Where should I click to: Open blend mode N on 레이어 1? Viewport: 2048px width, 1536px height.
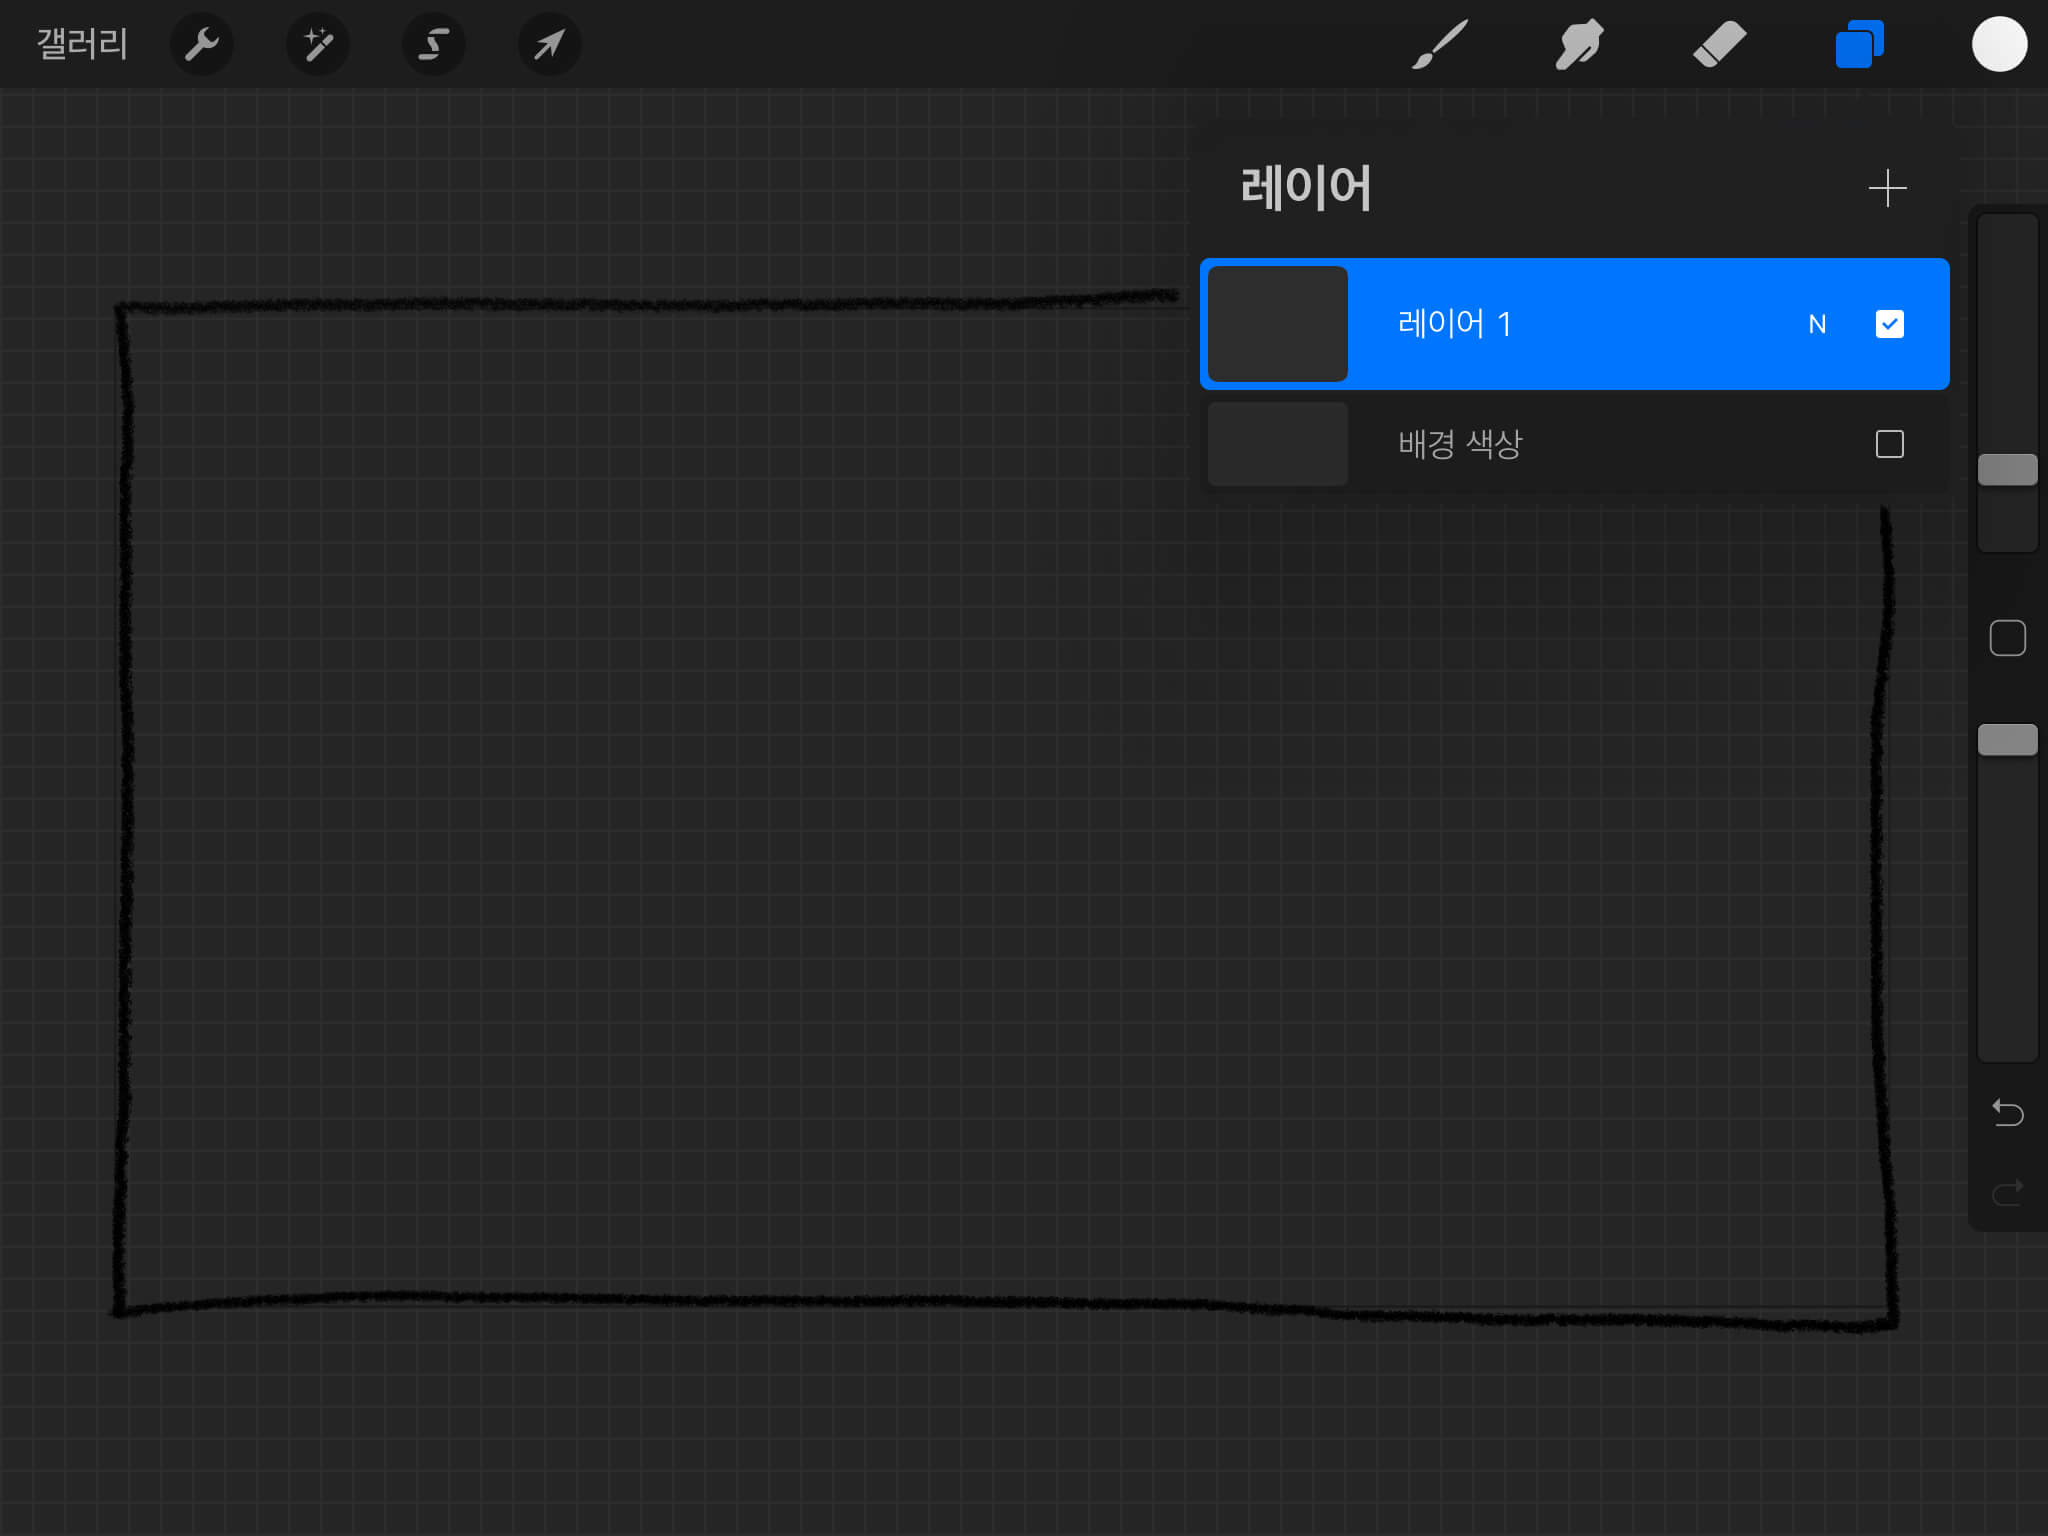[x=1817, y=324]
